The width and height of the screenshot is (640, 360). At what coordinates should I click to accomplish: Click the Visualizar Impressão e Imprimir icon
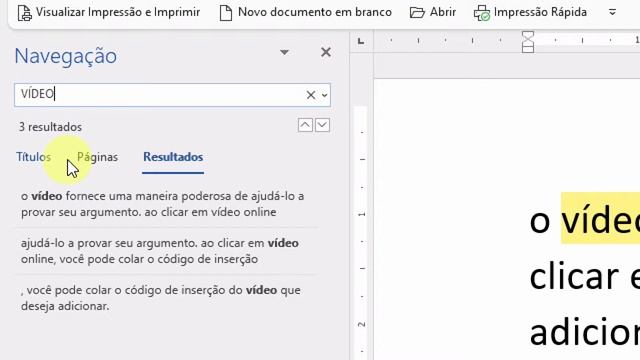pos(24,13)
